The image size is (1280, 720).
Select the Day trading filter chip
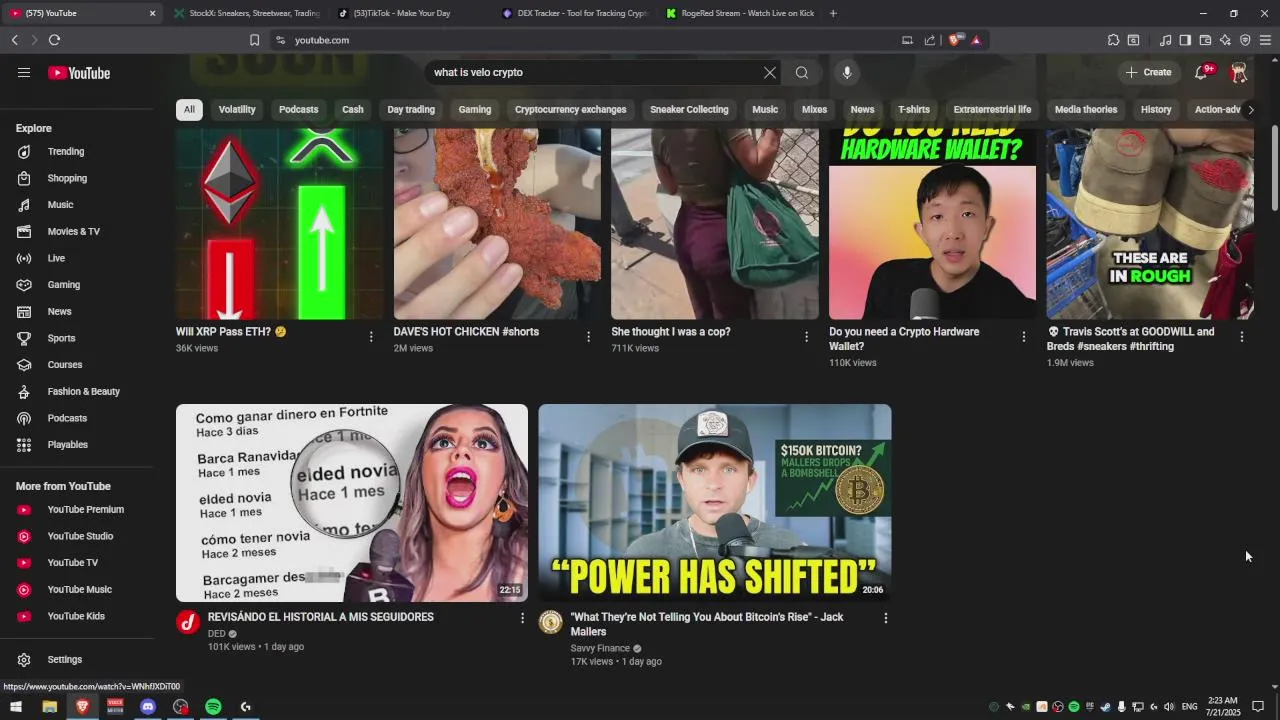(x=411, y=109)
